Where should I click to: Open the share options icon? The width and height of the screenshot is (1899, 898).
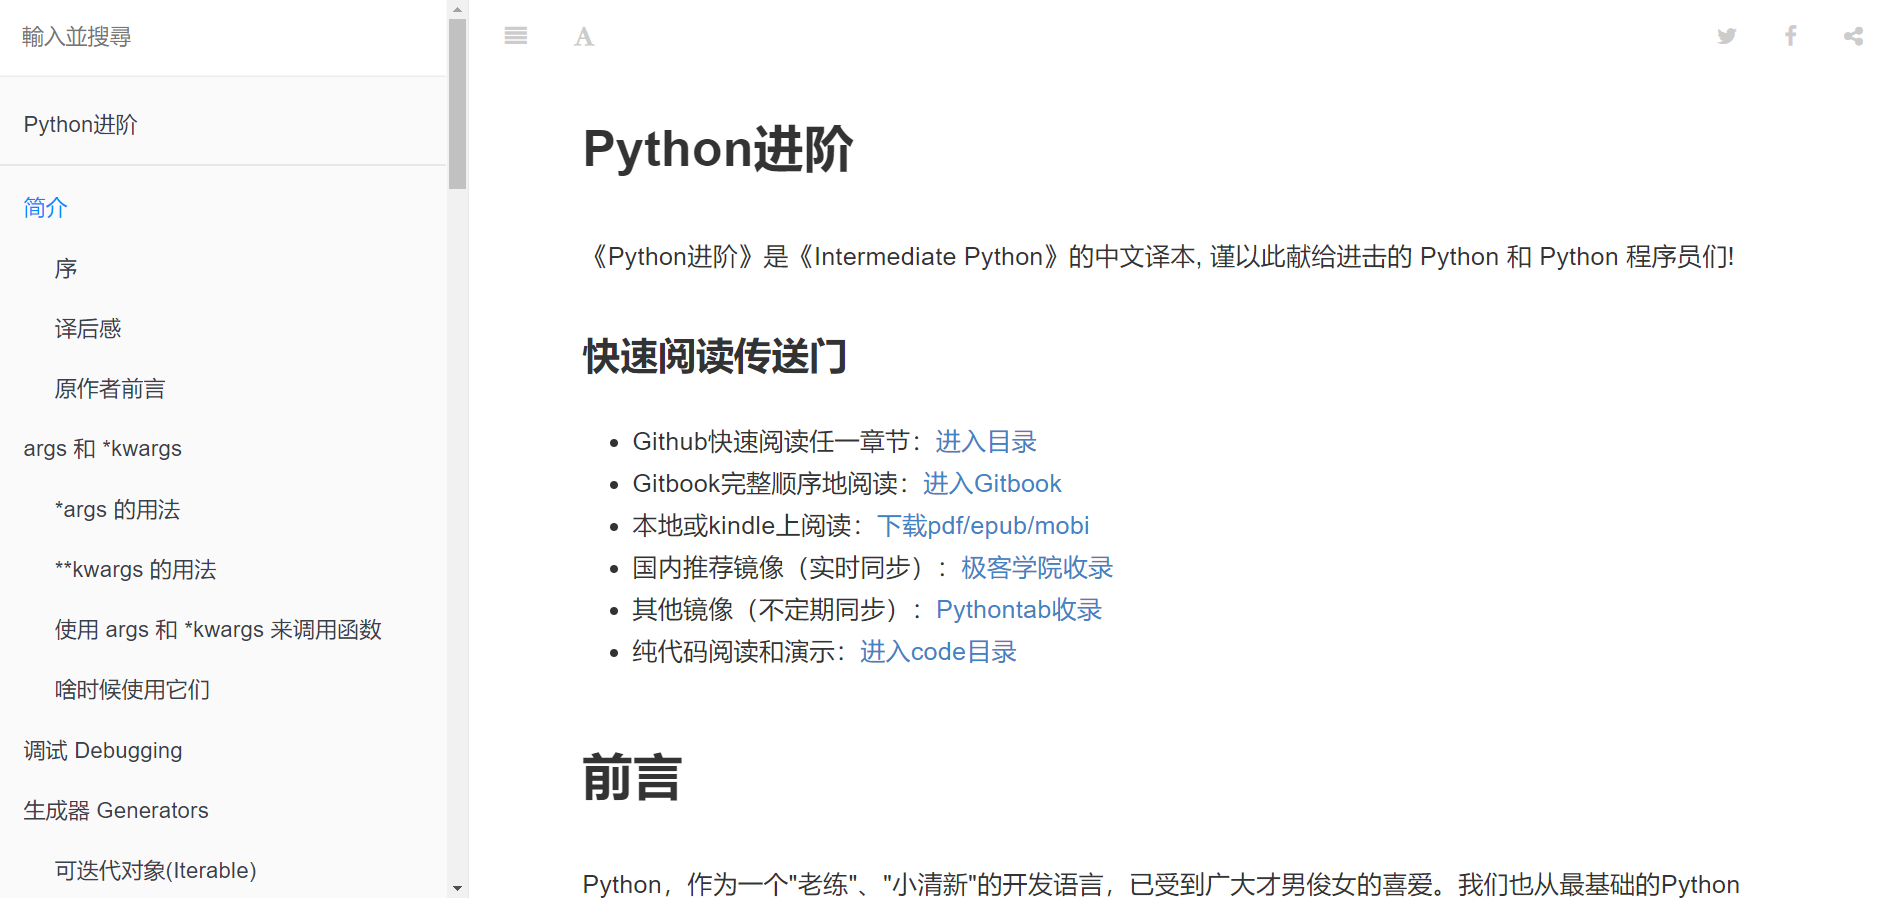[x=1854, y=36]
